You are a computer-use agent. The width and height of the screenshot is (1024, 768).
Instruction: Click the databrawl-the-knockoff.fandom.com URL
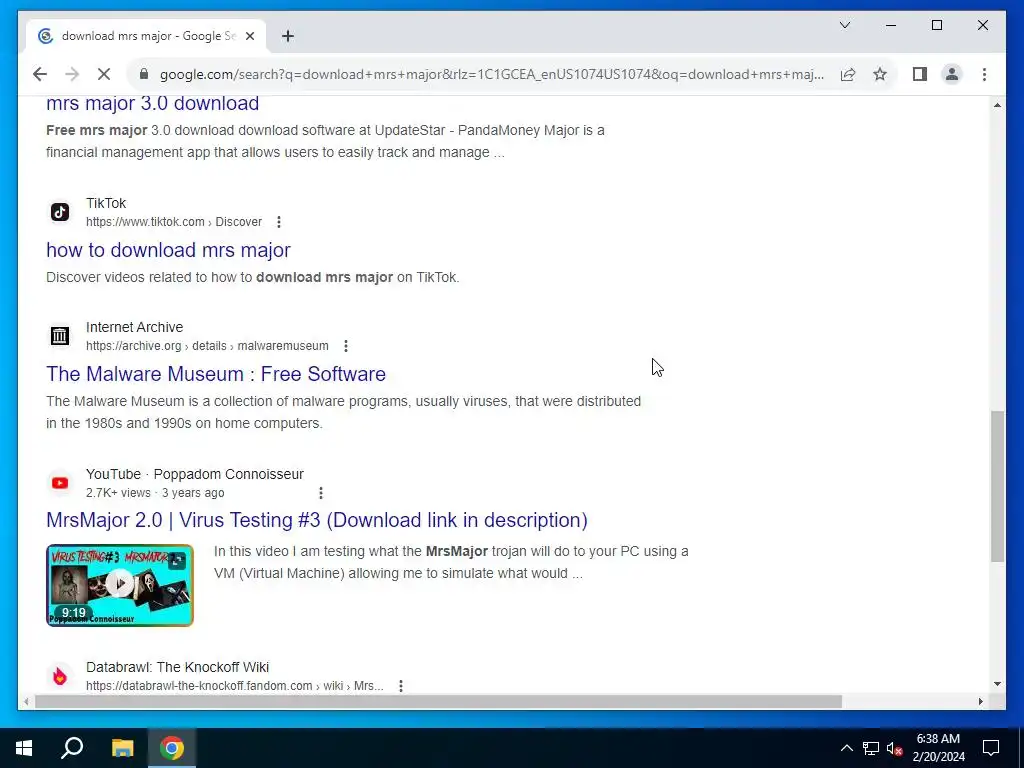click(x=234, y=686)
